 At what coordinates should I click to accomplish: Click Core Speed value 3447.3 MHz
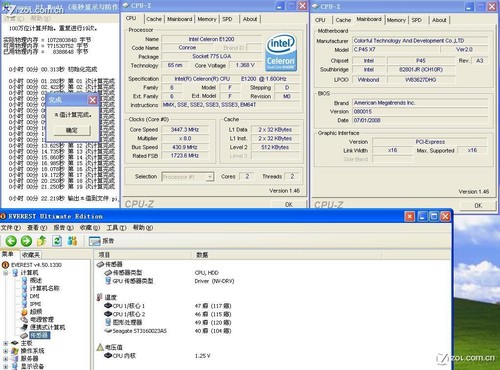tap(185, 130)
